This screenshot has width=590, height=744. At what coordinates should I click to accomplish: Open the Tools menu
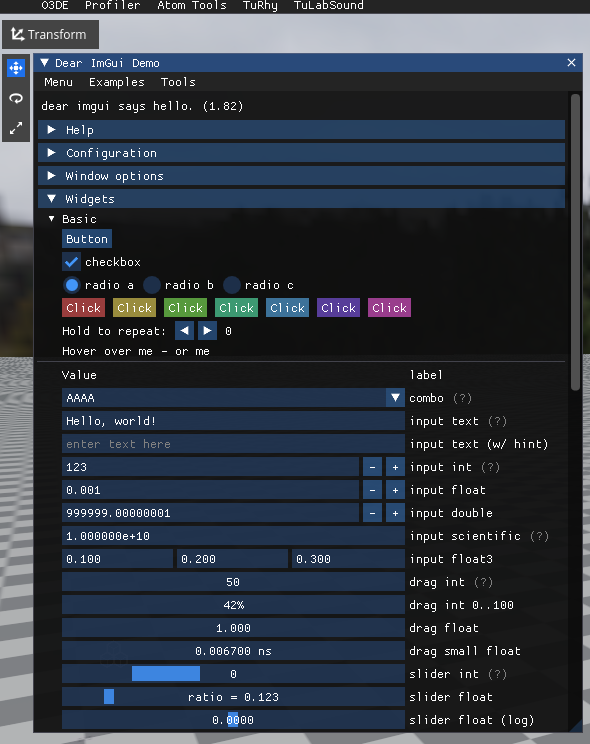coord(178,82)
